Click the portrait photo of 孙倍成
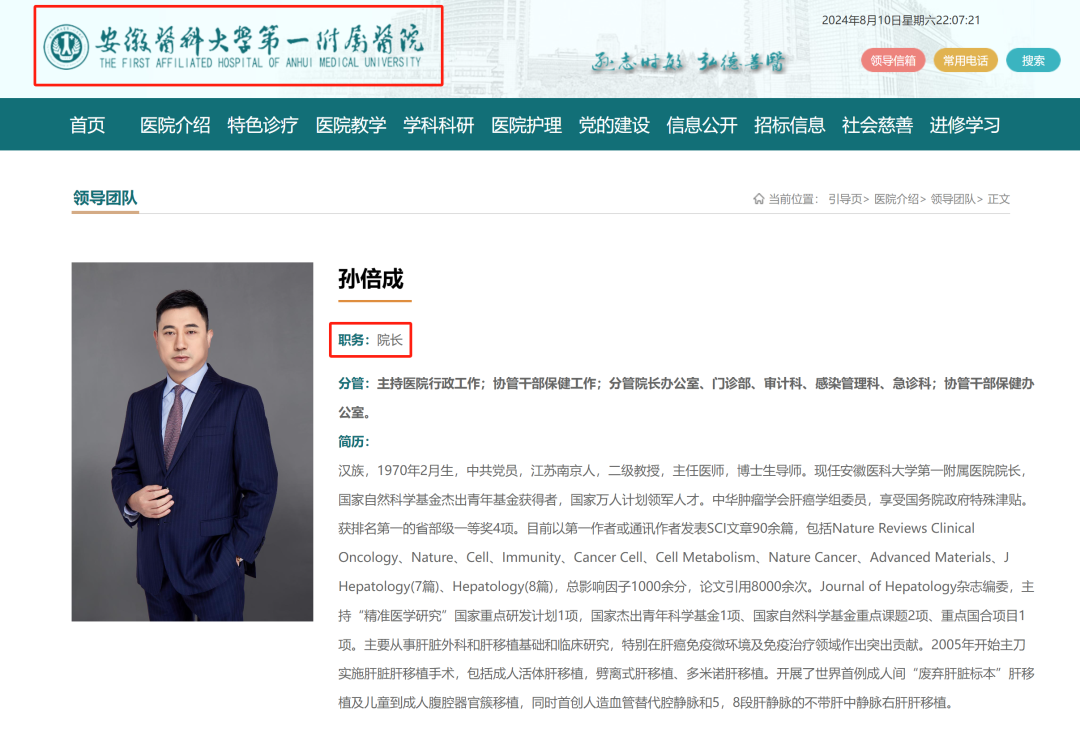Viewport: 1080px width, 741px height. click(192, 441)
